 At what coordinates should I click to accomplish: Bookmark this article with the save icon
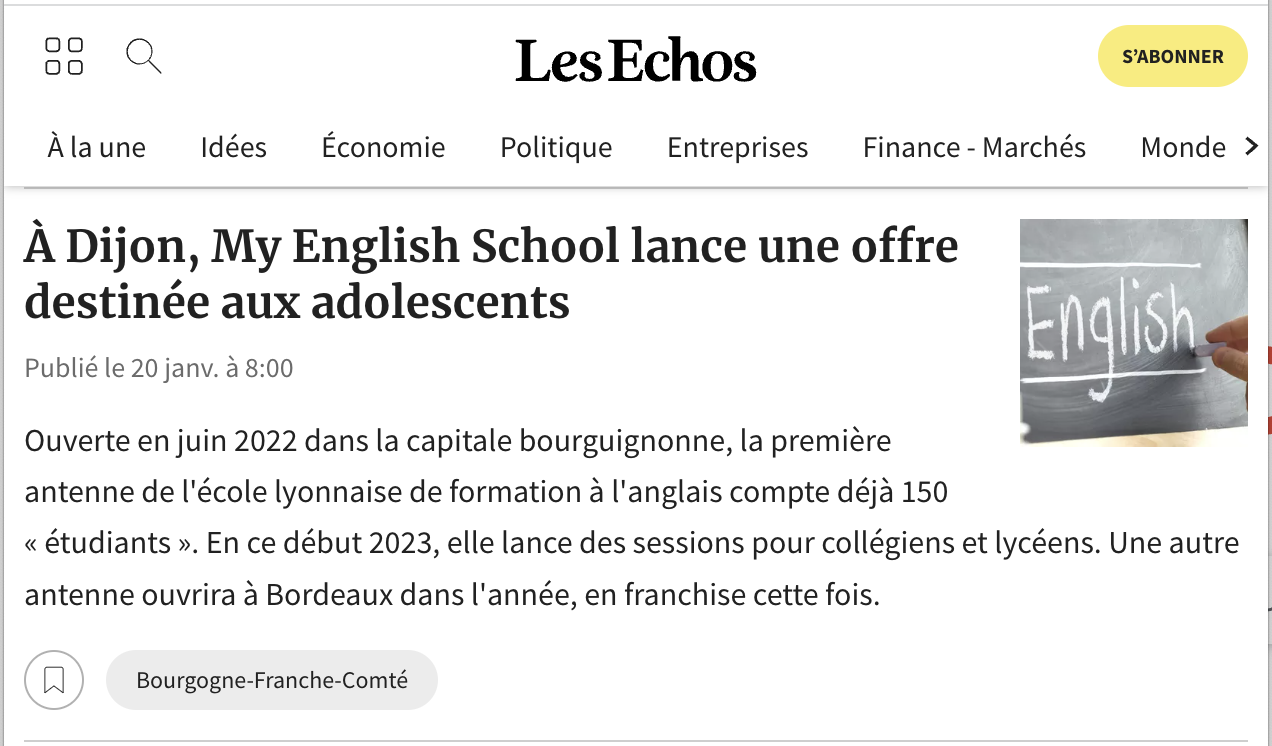pyautogui.click(x=54, y=680)
